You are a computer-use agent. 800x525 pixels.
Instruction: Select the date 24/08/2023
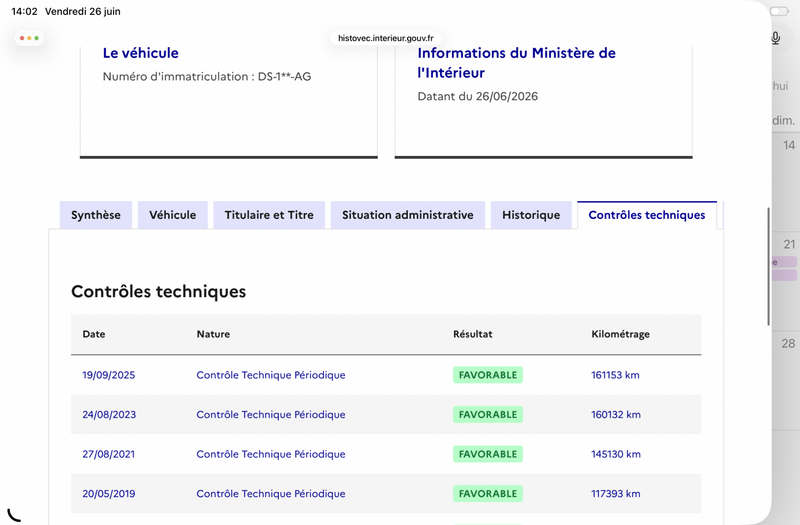click(x=109, y=414)
